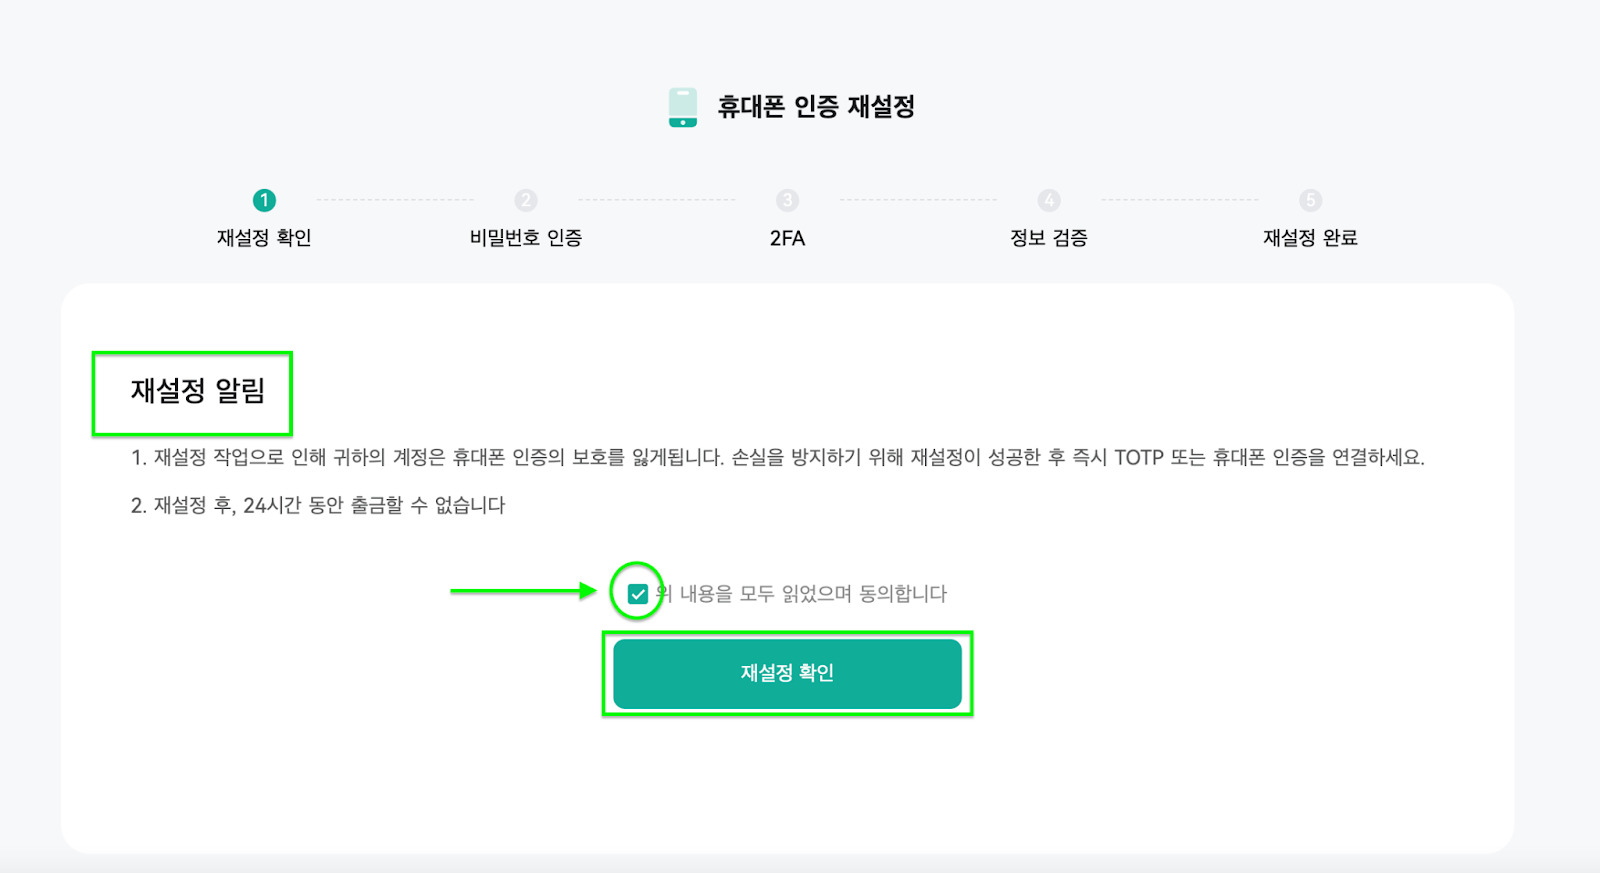Click the 비밀번호 인증 step label
The height and width of the screenshot is (873, 1600).
tap(525, 238)
